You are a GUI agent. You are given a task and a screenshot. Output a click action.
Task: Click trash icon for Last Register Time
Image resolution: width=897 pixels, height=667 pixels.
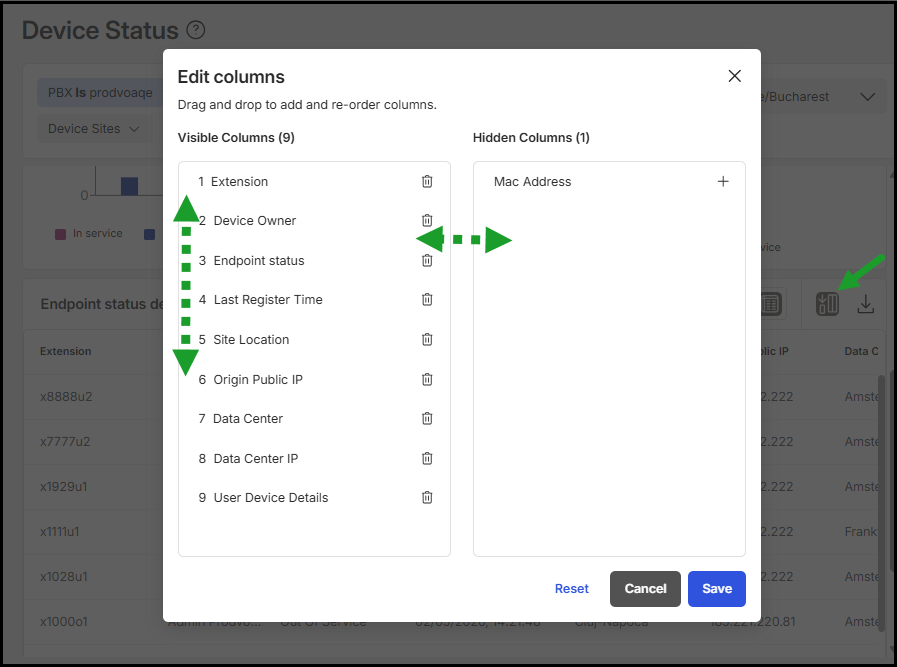coord(427,300)
